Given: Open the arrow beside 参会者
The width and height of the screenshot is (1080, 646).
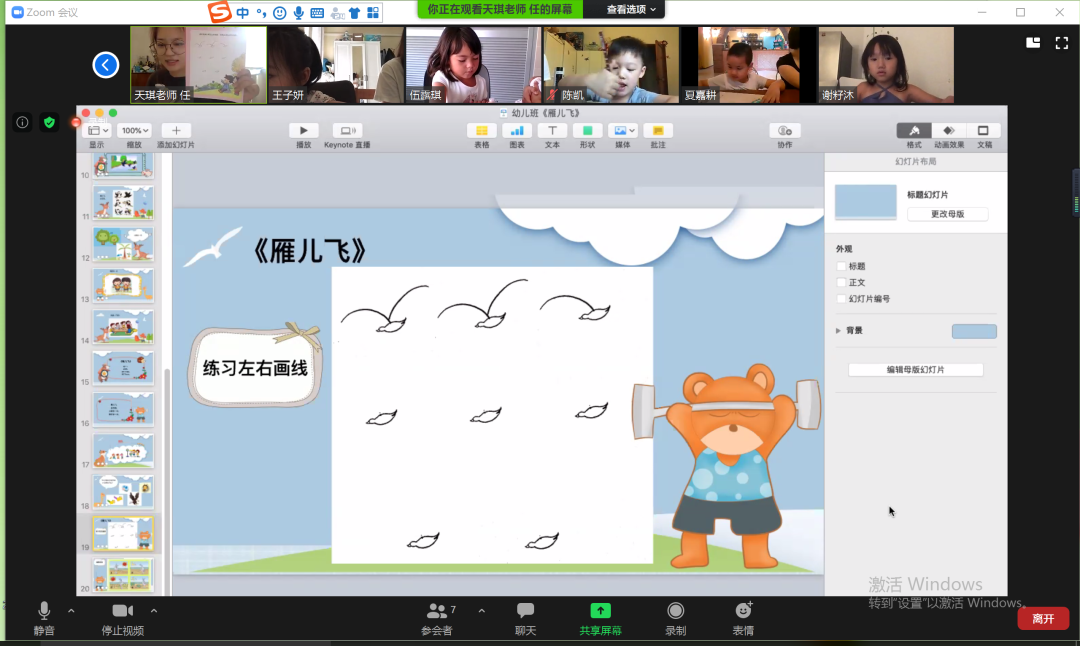Looking at the screenshot, I should click(481, 611).
